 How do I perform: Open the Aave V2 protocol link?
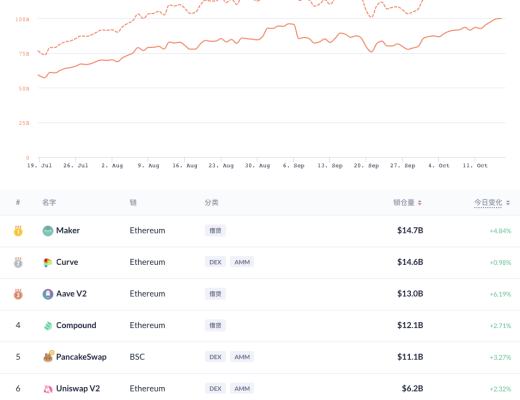[x=71, y=294]
